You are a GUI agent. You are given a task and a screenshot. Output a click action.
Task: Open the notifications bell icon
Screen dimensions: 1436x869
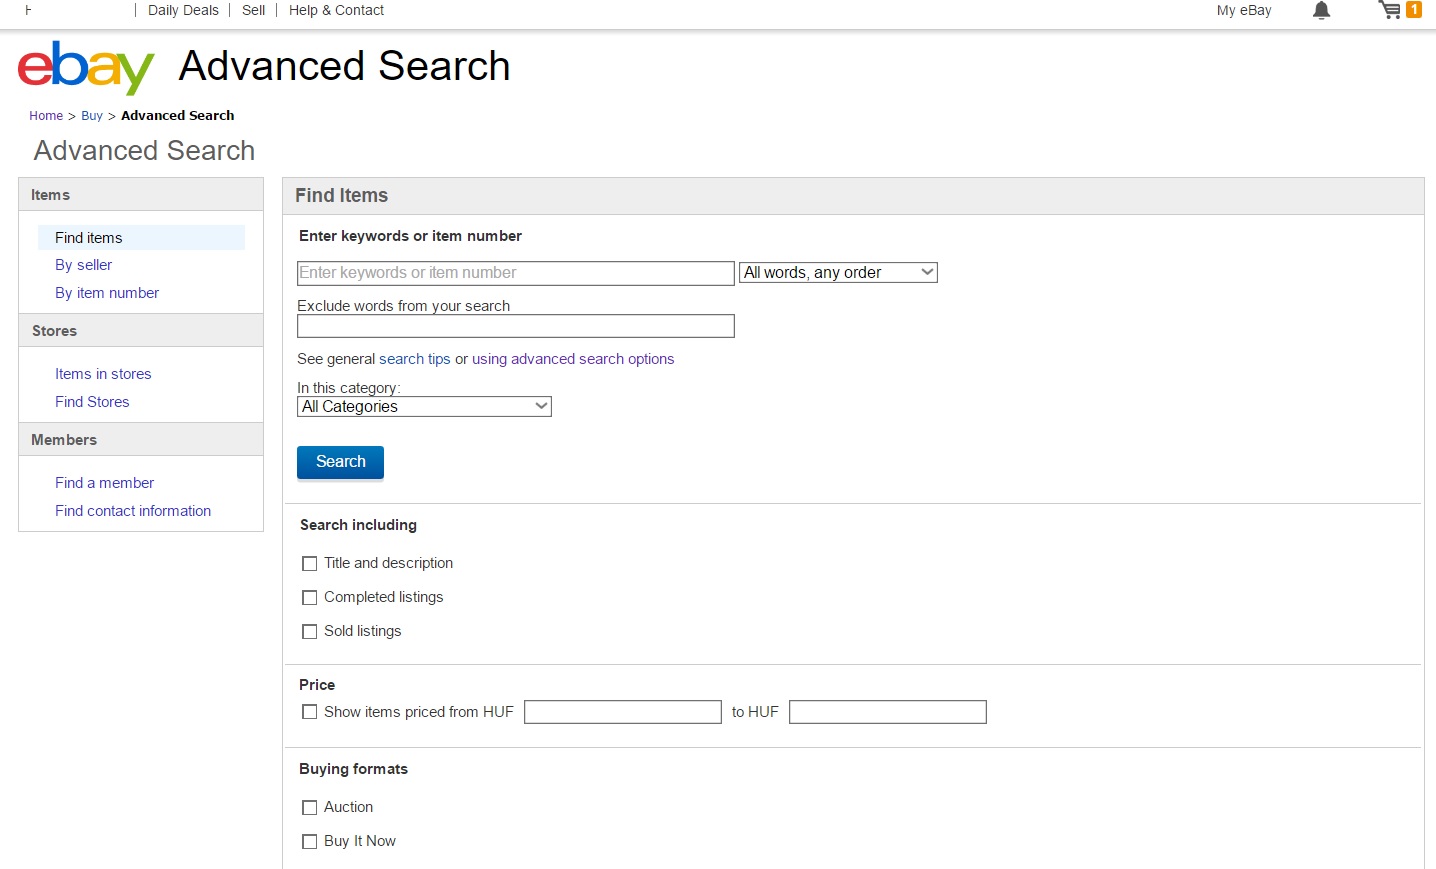(x=1321, y=10)
